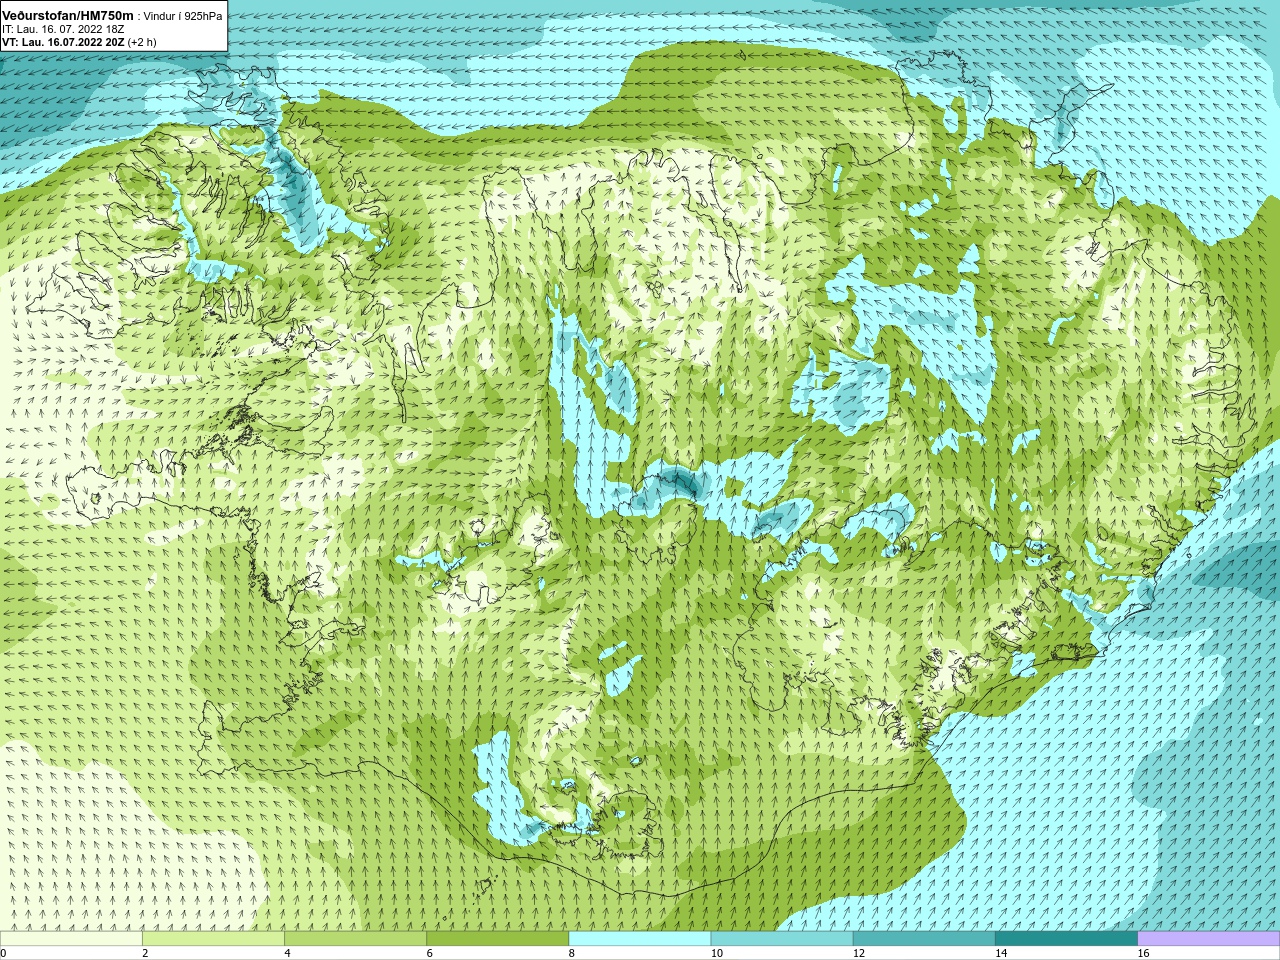Click the legend scale value '14'

point(1002,953)
